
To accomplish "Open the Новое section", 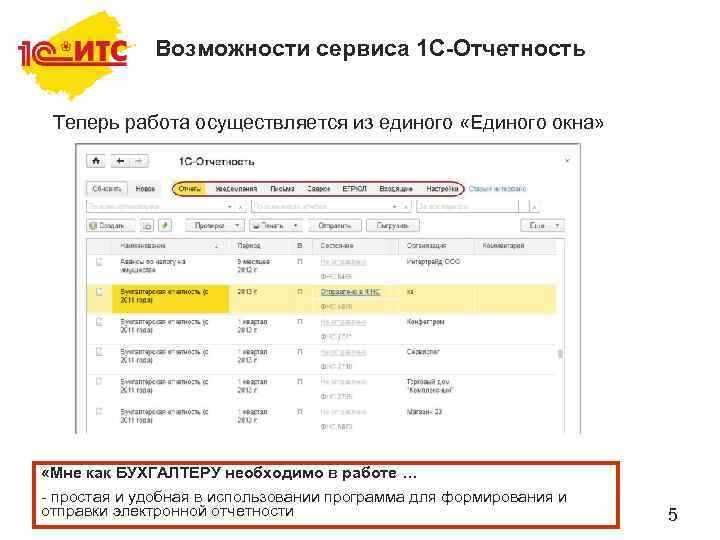I will [145, 189].
